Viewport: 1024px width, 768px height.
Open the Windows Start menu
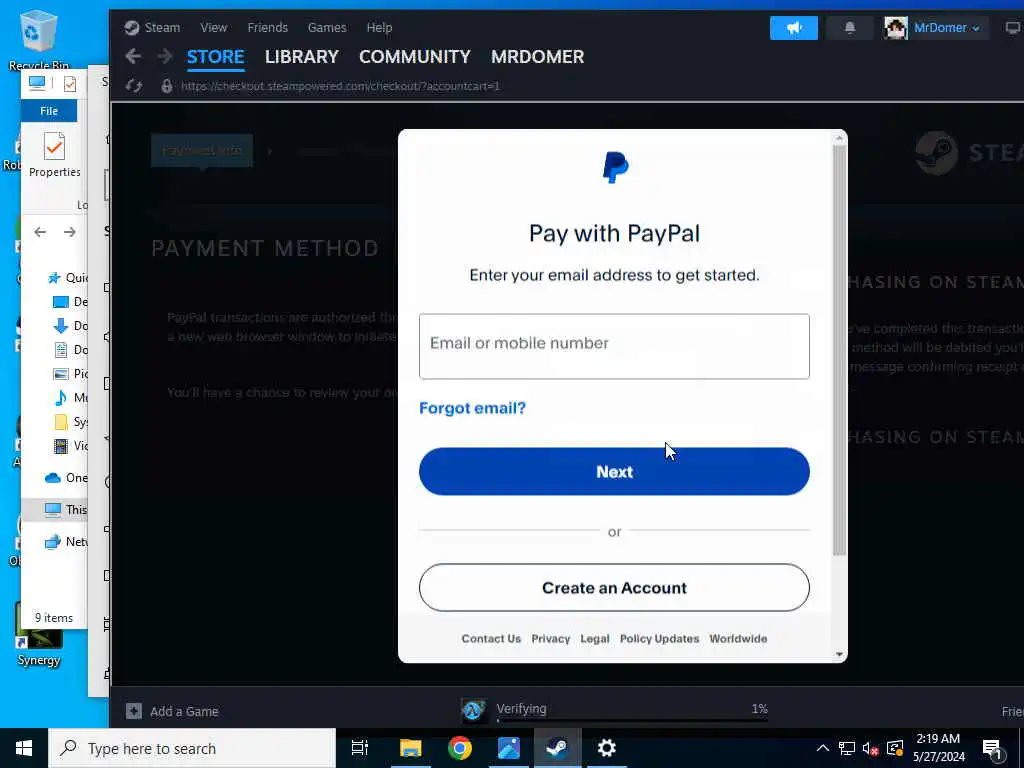24,748
